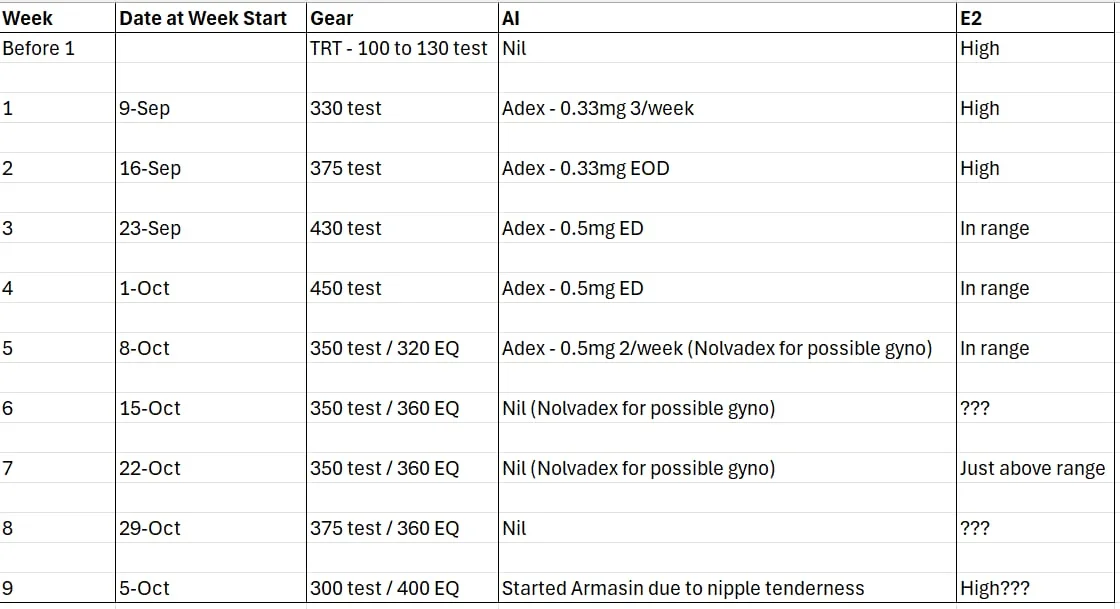Select the Before 1 week cell

click(57, 48)
